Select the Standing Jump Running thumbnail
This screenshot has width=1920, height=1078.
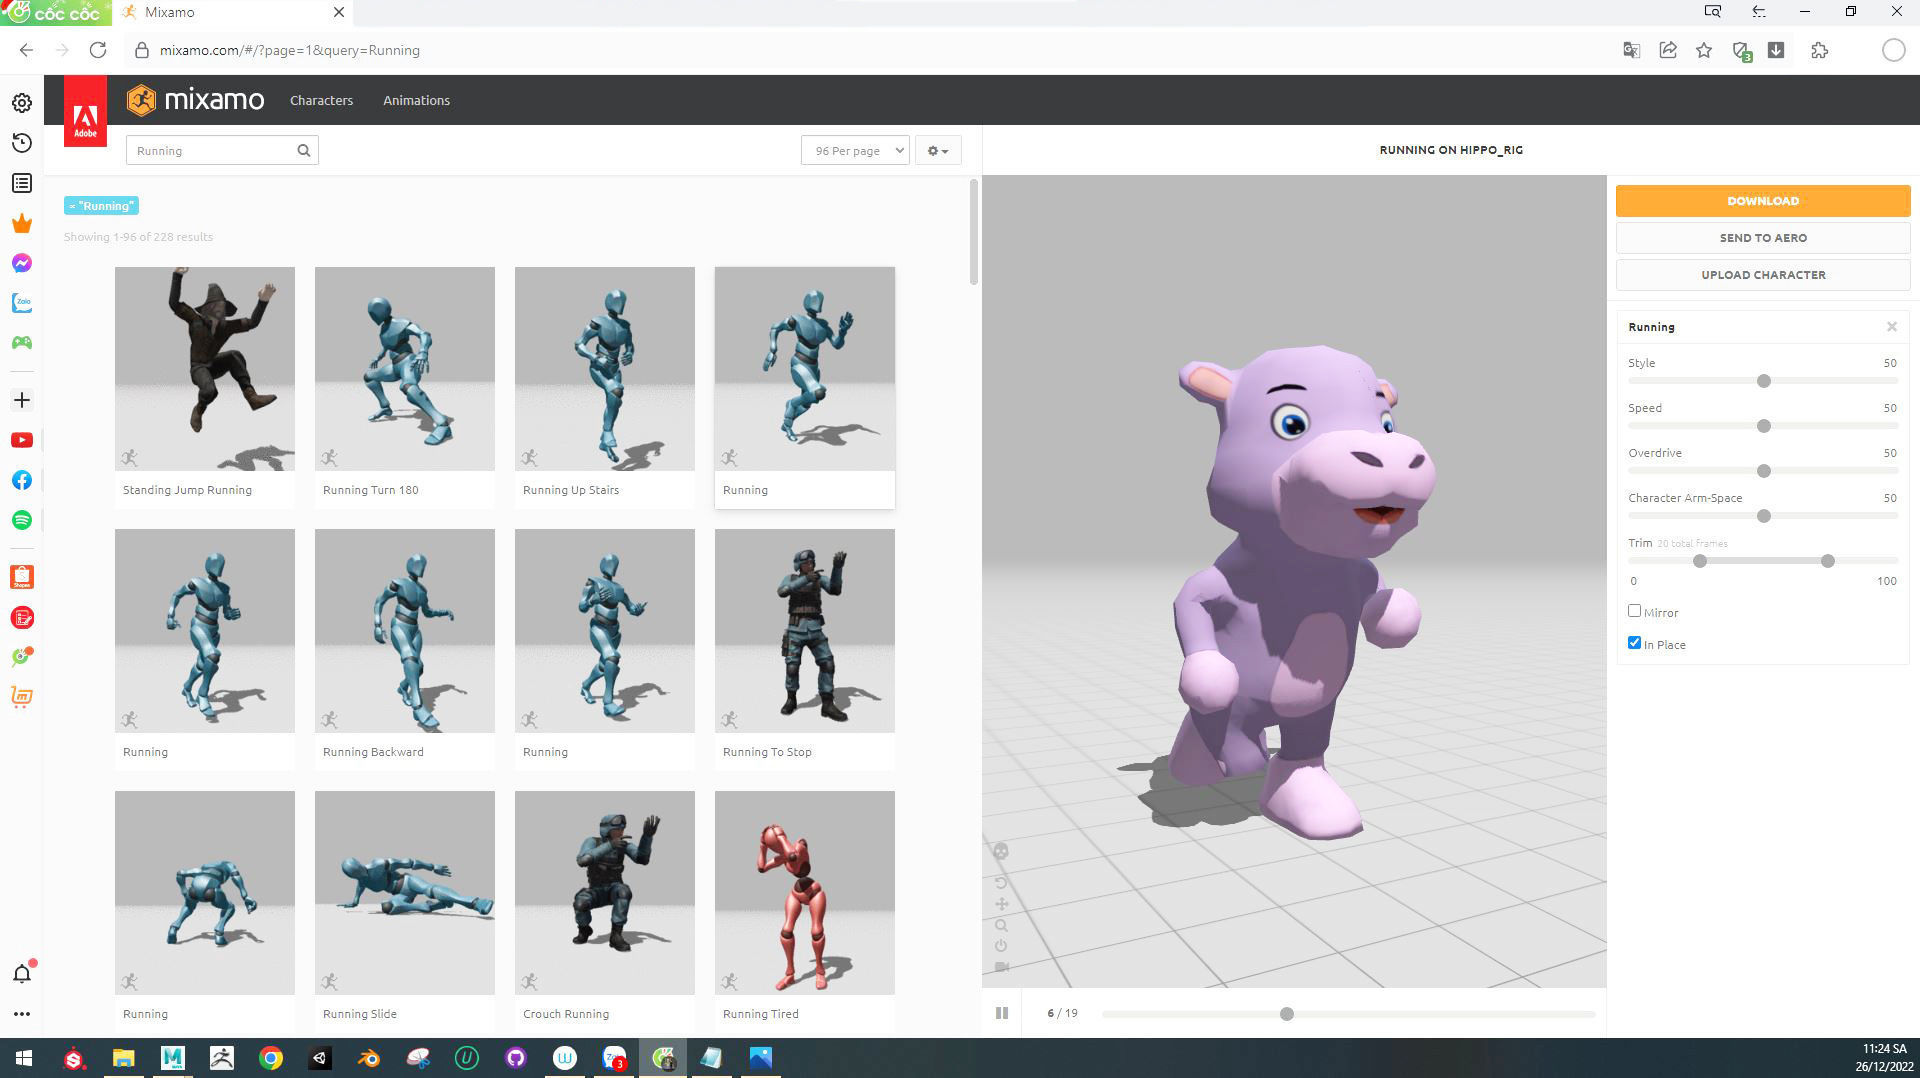tap(205, 368)
